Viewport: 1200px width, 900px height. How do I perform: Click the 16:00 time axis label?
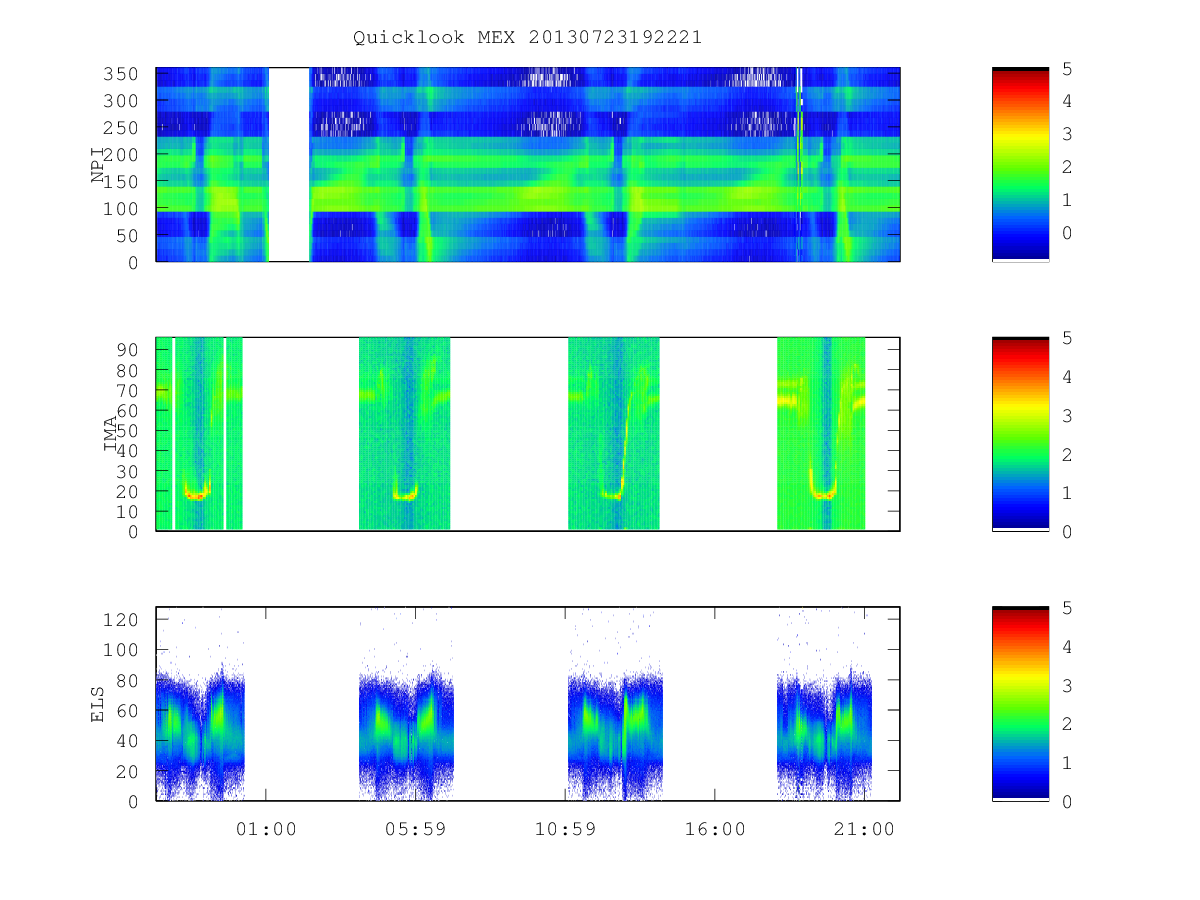[715, 829]
